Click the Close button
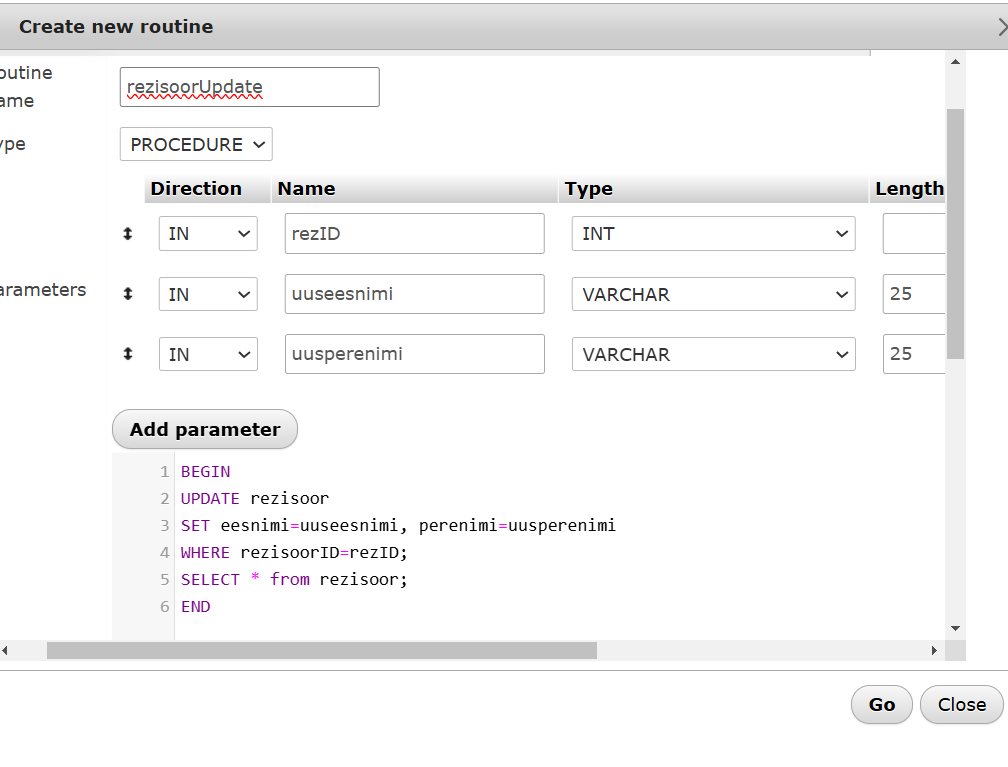 pyautogui.click(x=961, y=704)
